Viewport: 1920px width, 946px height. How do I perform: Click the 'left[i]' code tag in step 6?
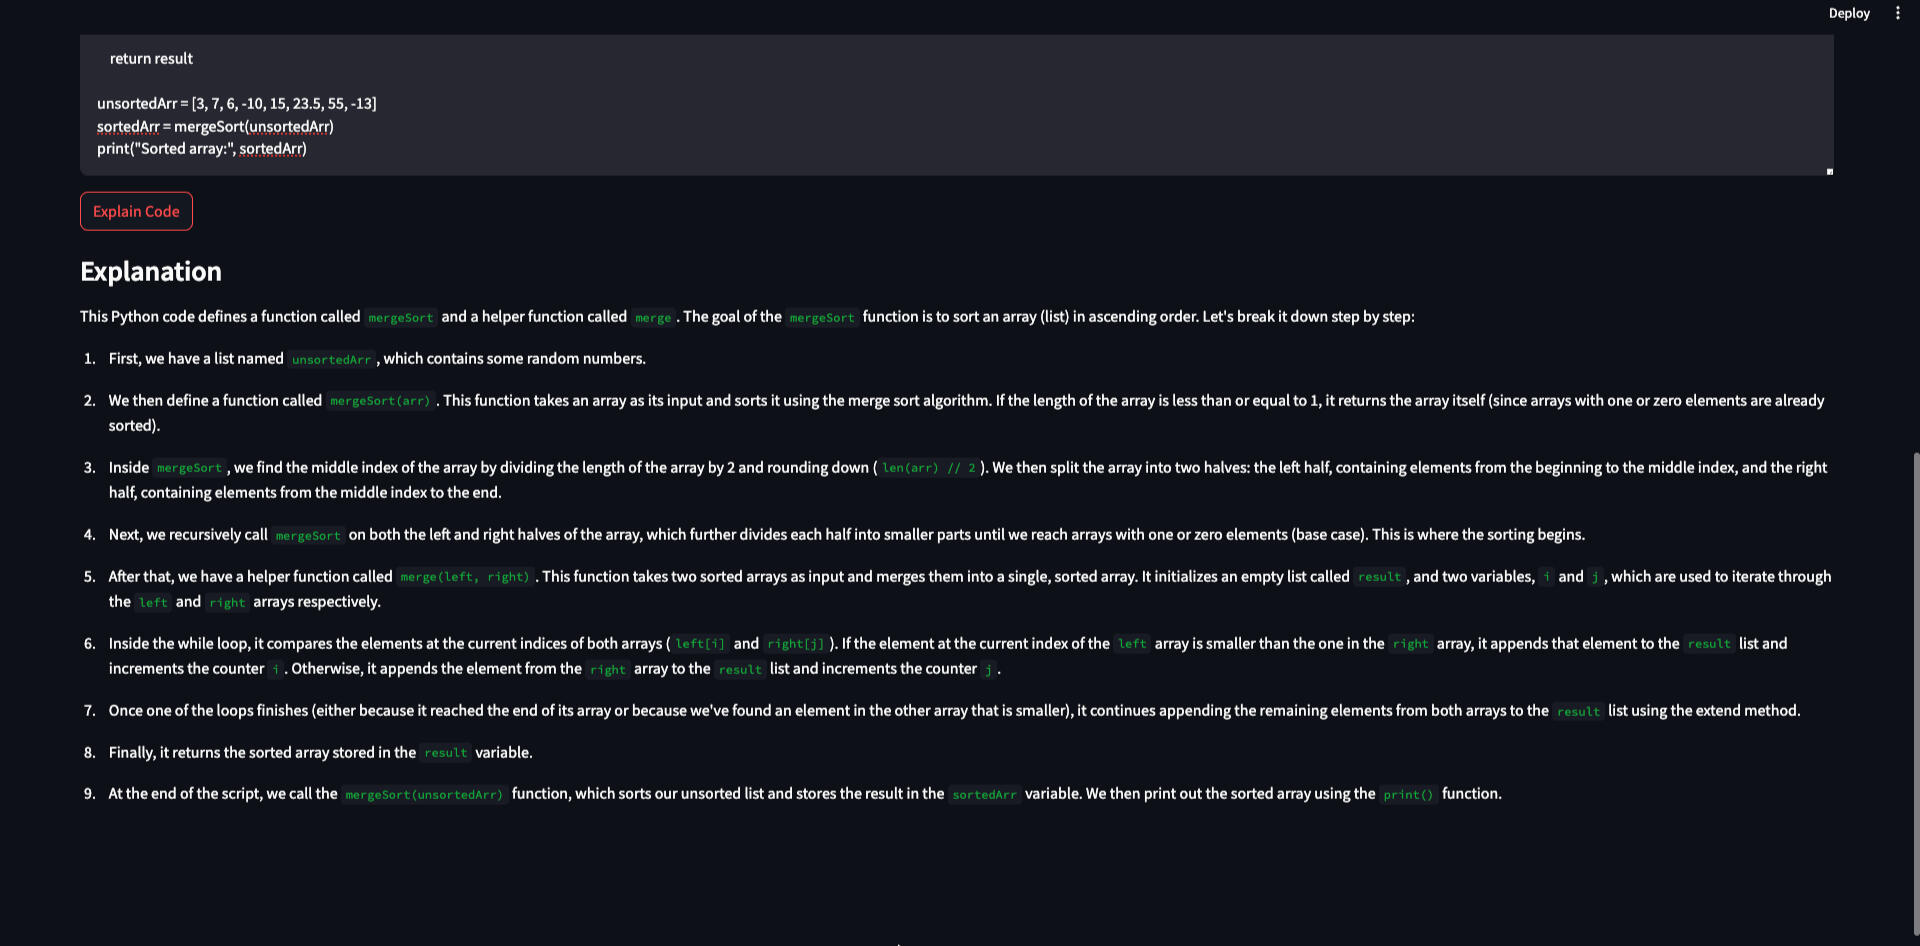click(x=700, y=644)
